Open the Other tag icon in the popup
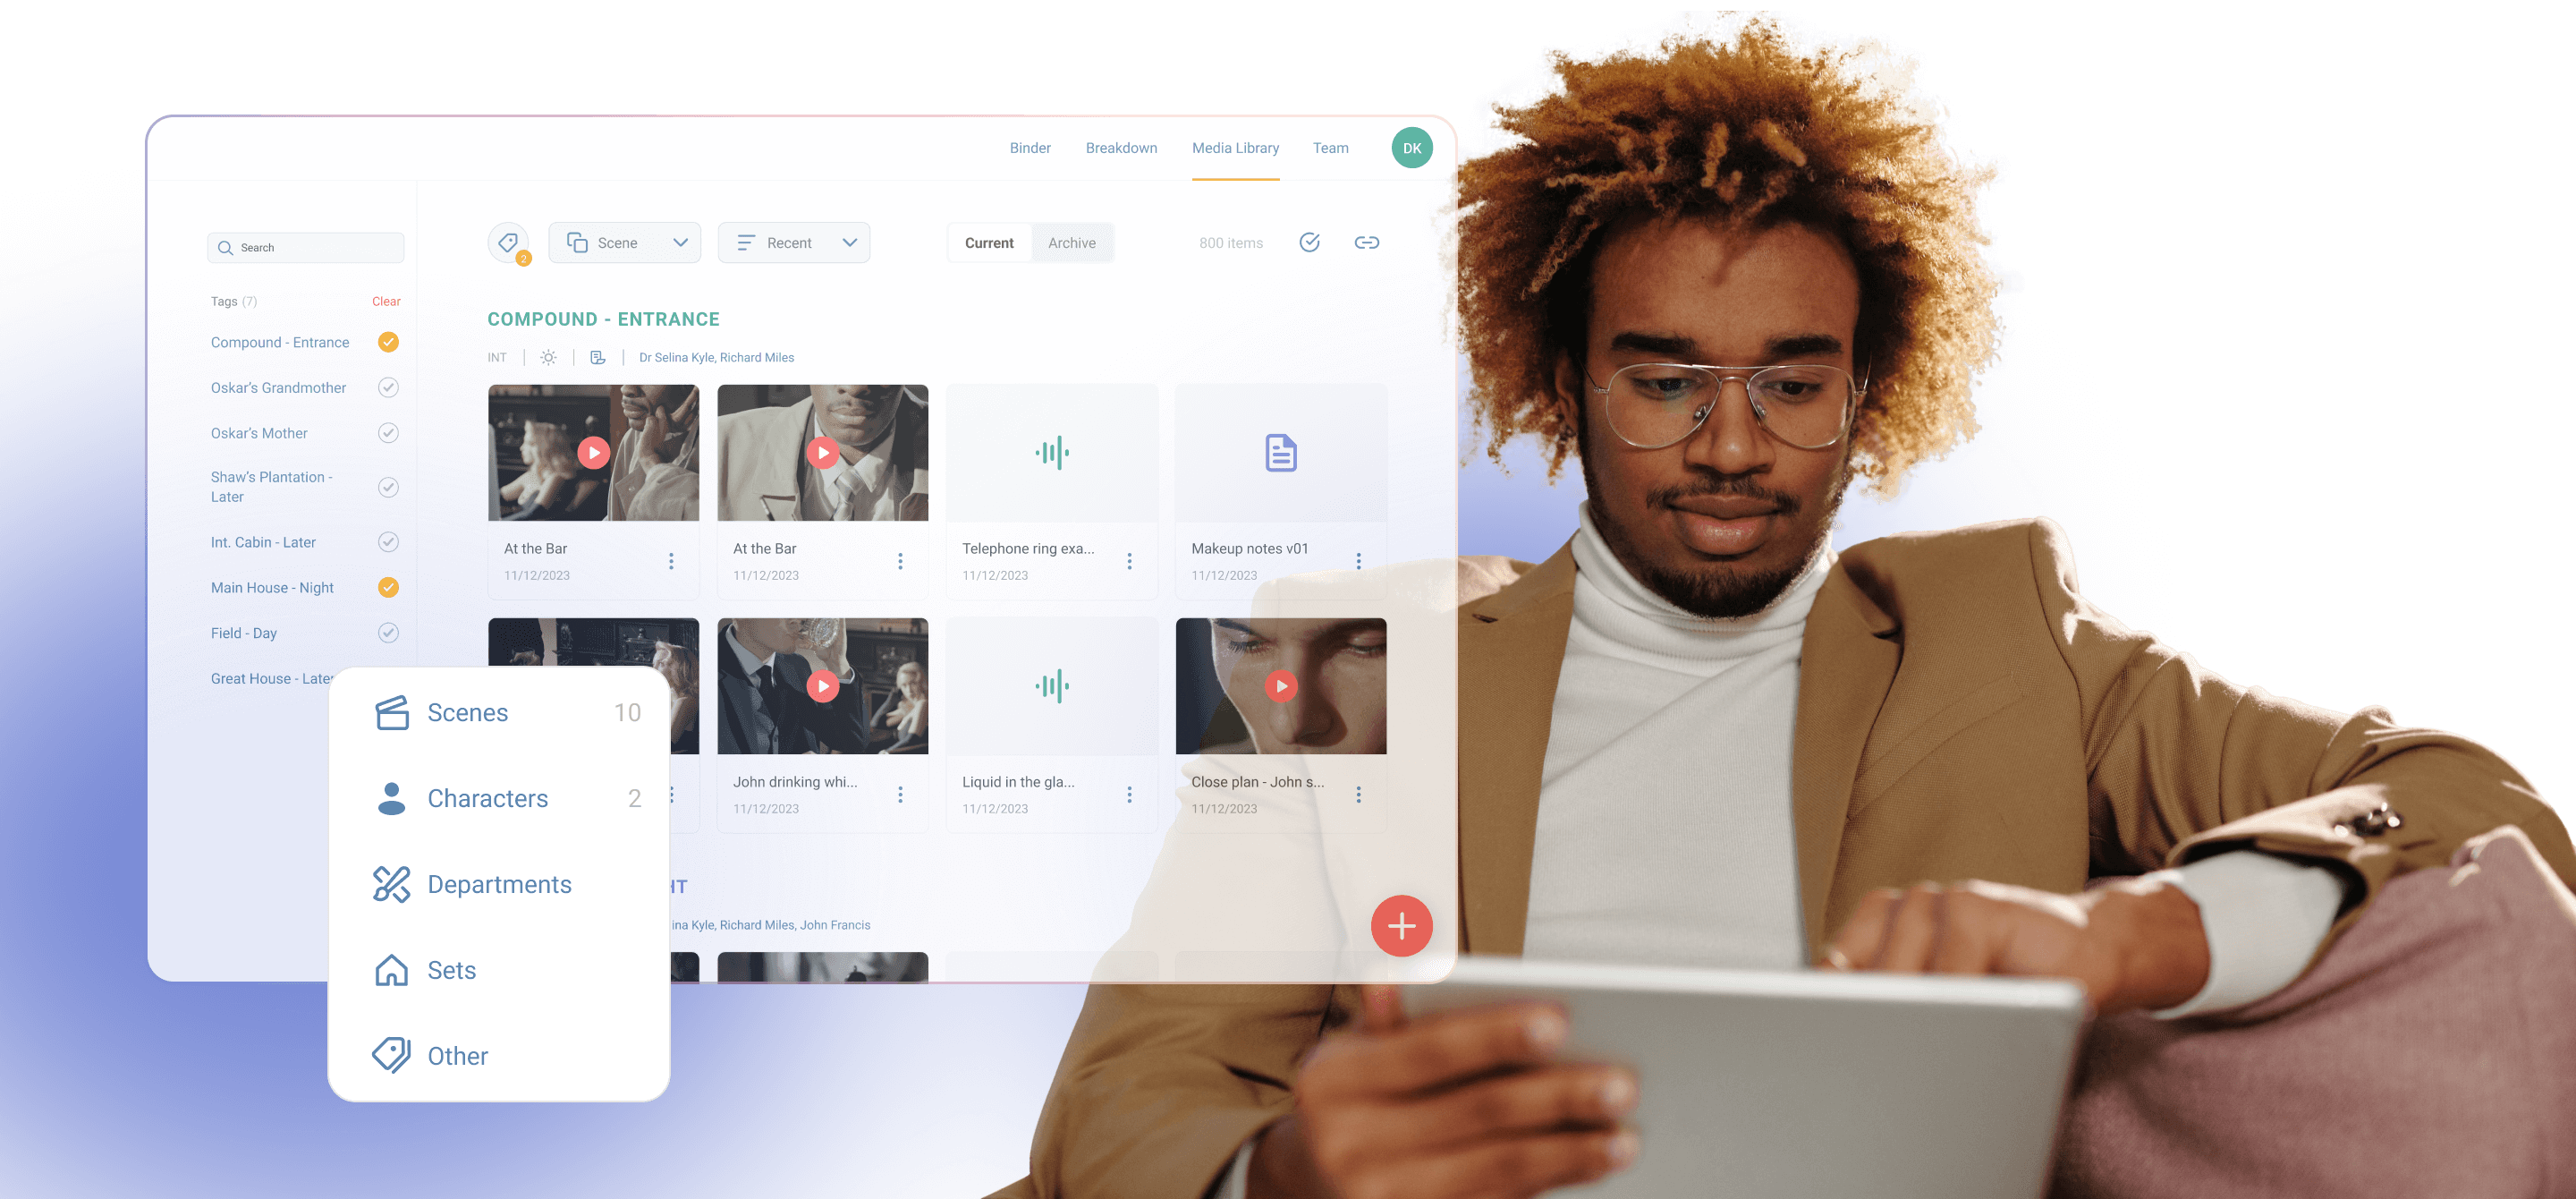 pos(392,1055)
